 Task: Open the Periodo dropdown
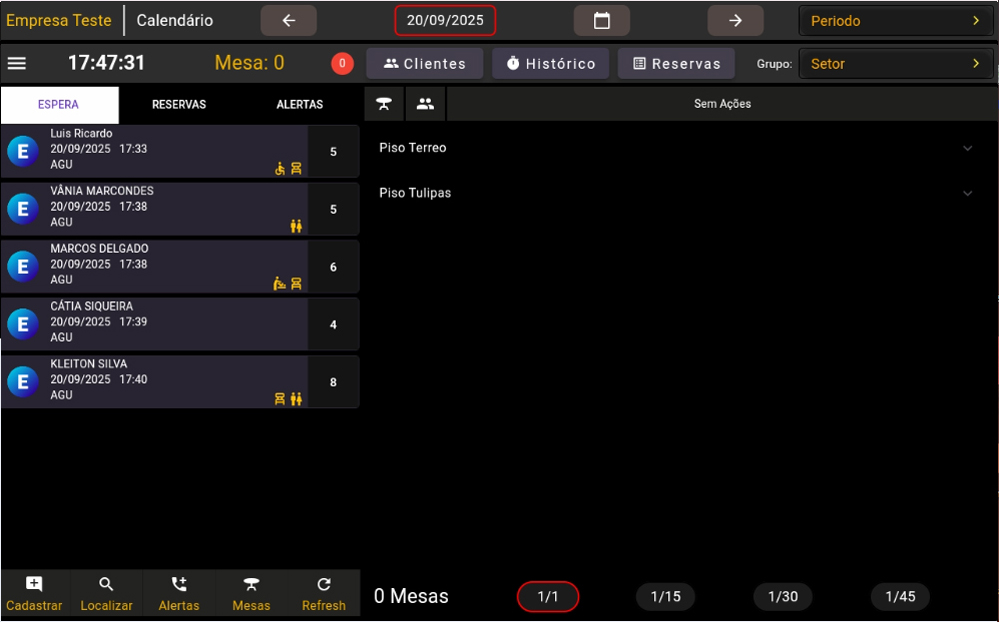click(x=895, y=21)
